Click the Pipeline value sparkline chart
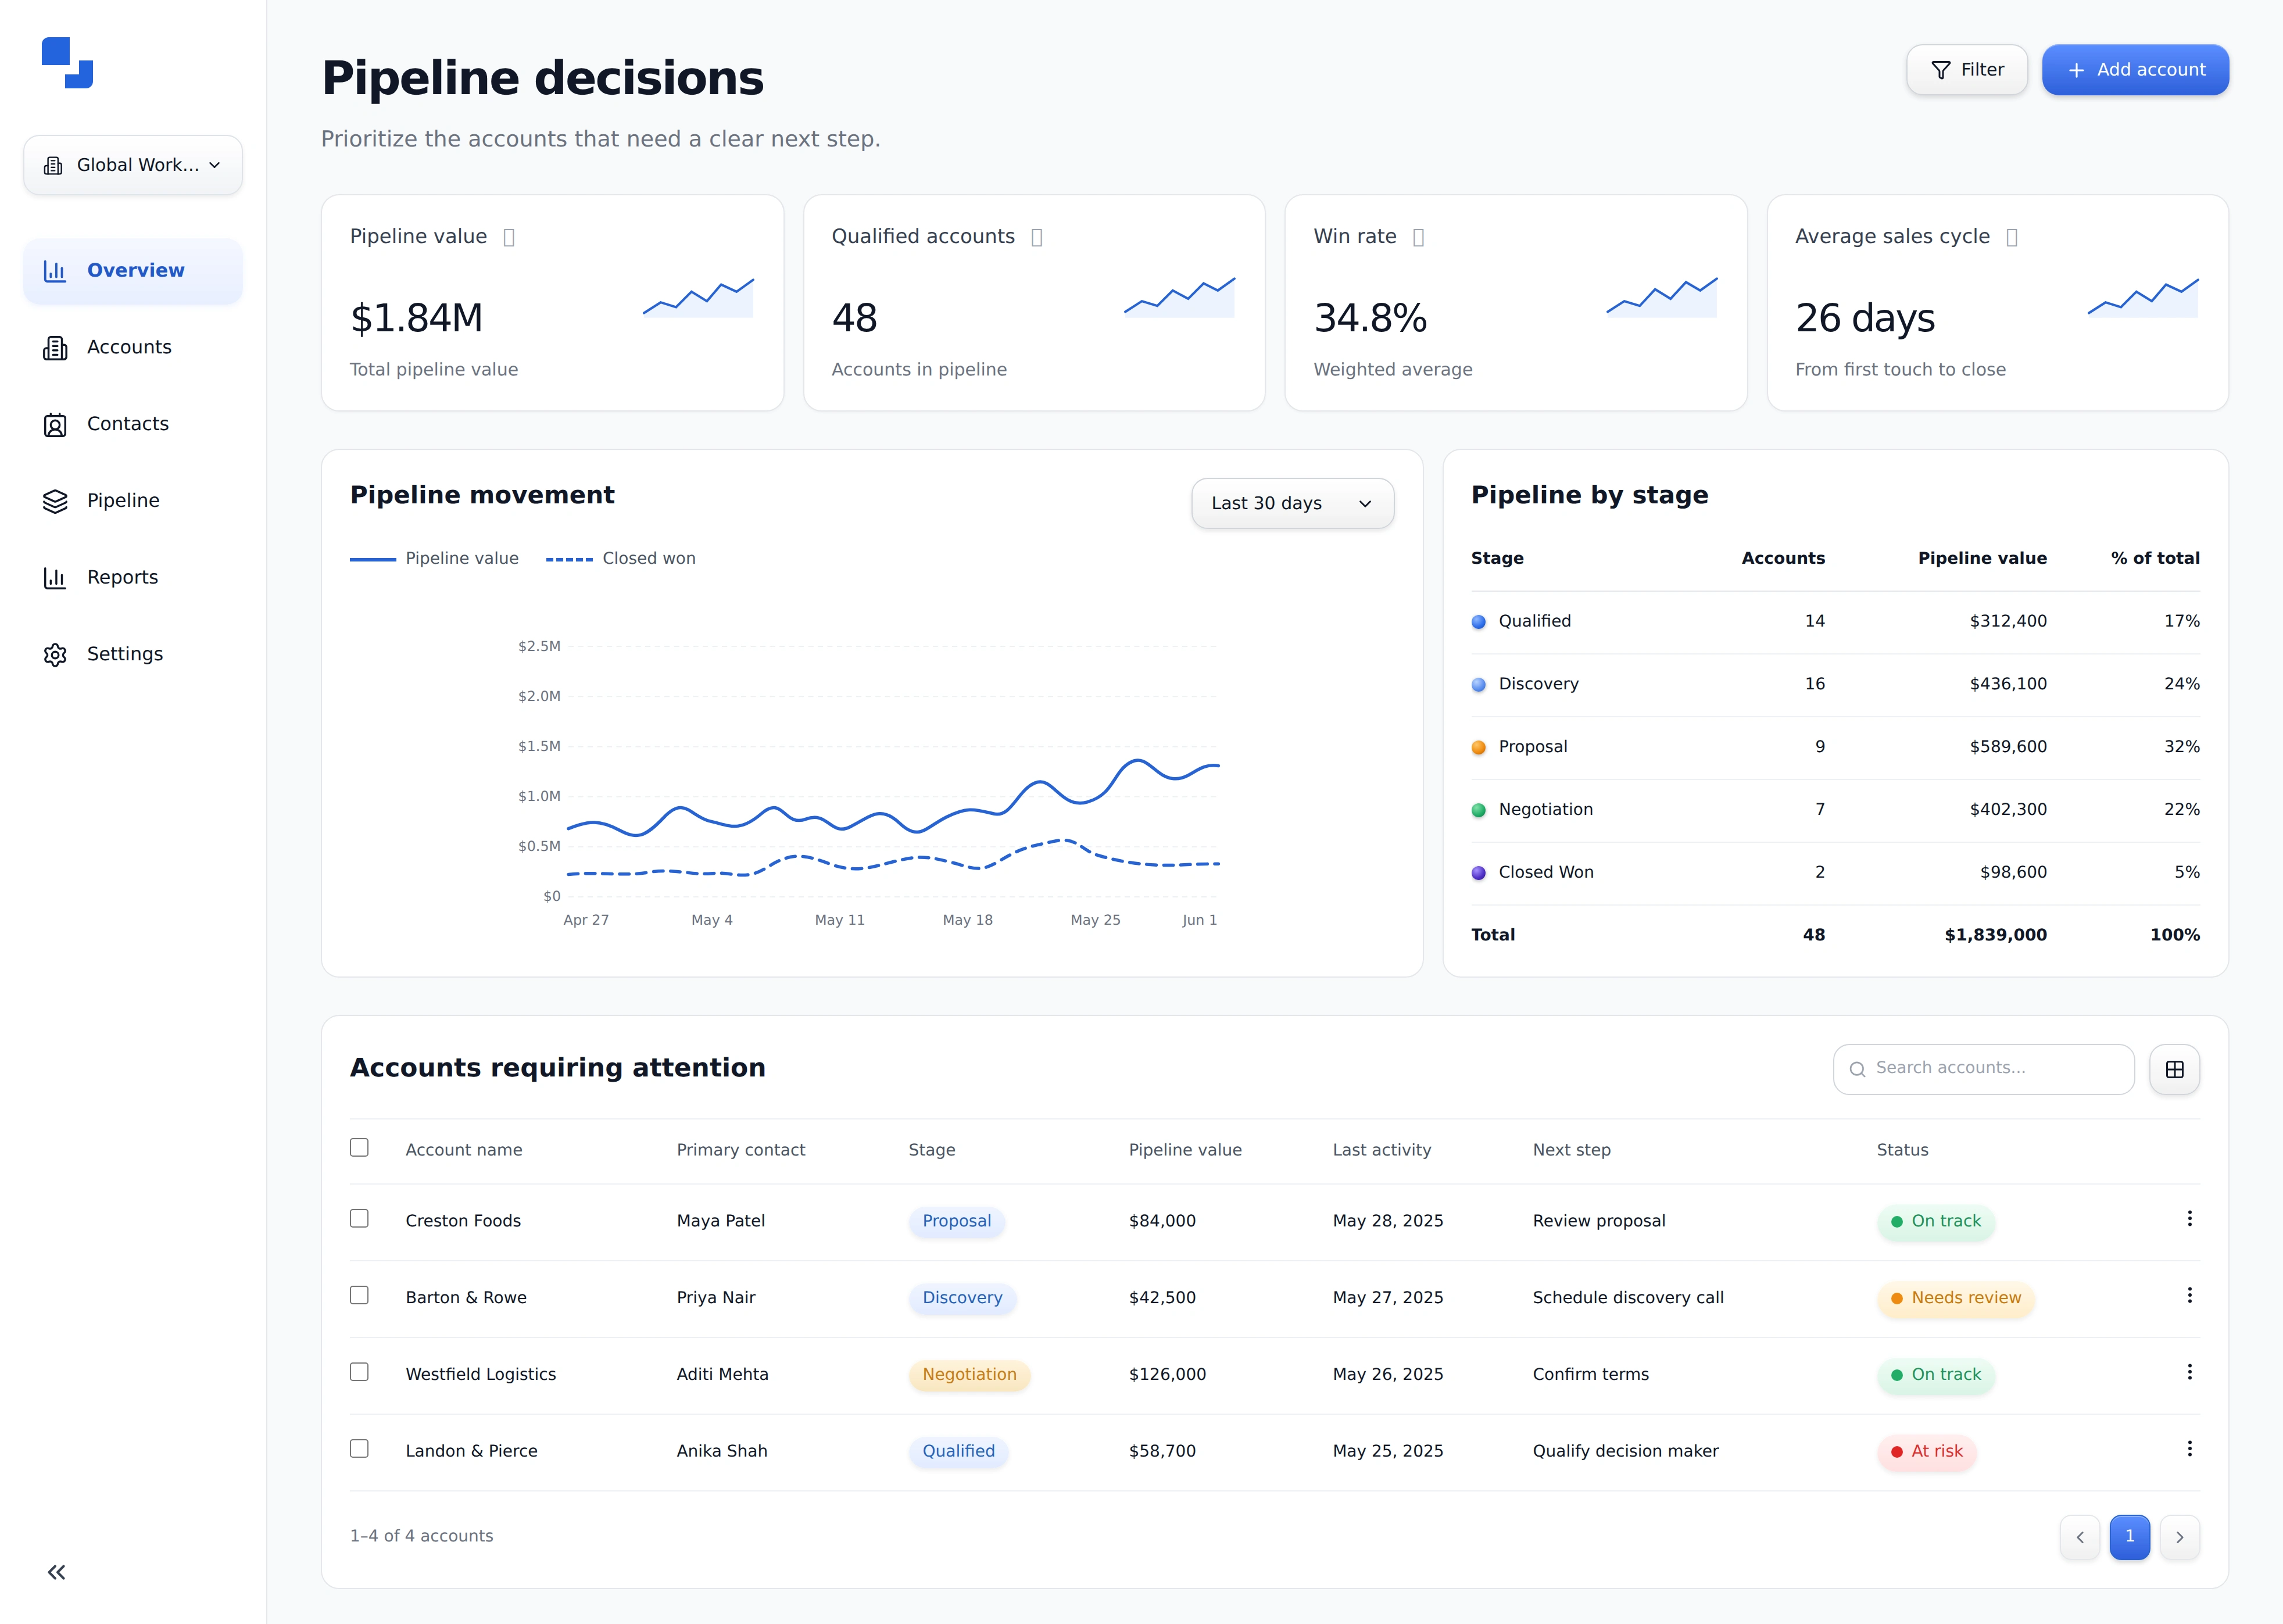The height and width of the screenshot is (1624, 2283). click(698, 297)
